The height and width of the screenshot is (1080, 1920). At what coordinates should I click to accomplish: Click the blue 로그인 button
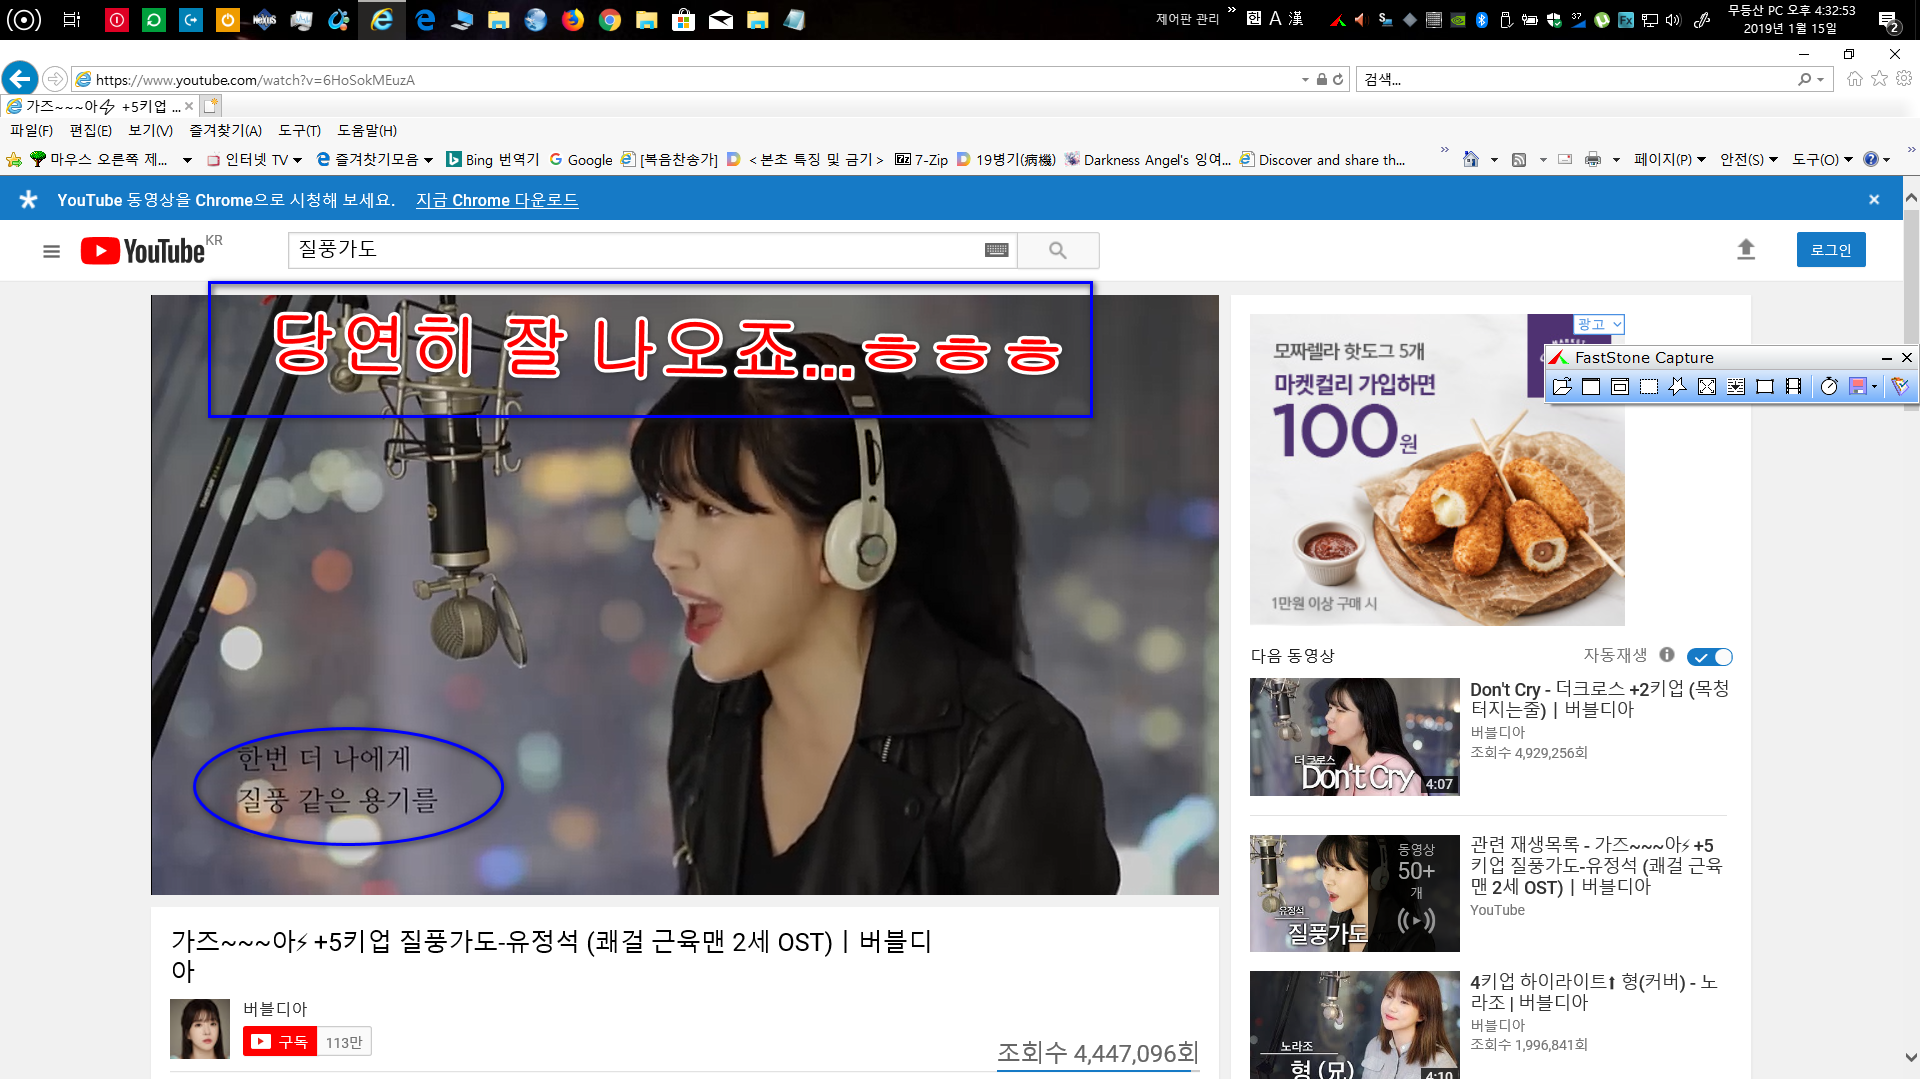click(1831, 250)
